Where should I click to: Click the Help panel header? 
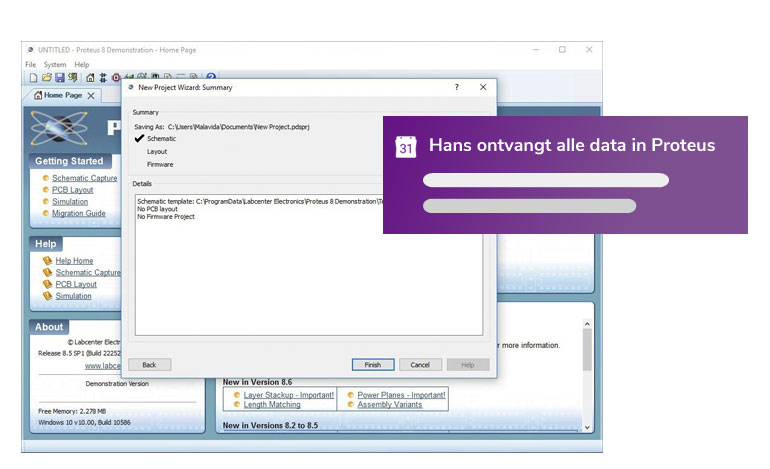[46, 244]
